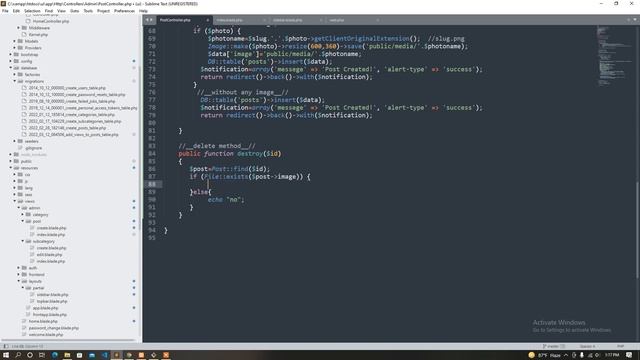Viewport: 640px width, 360px height.
Task: Switch to the PostController.php tab
Action: [176, 20]
